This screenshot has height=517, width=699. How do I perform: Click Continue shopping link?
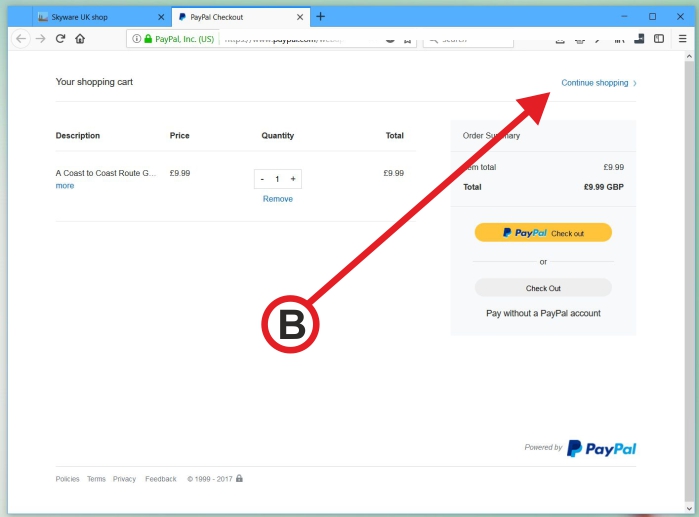(x=595, y=83)
